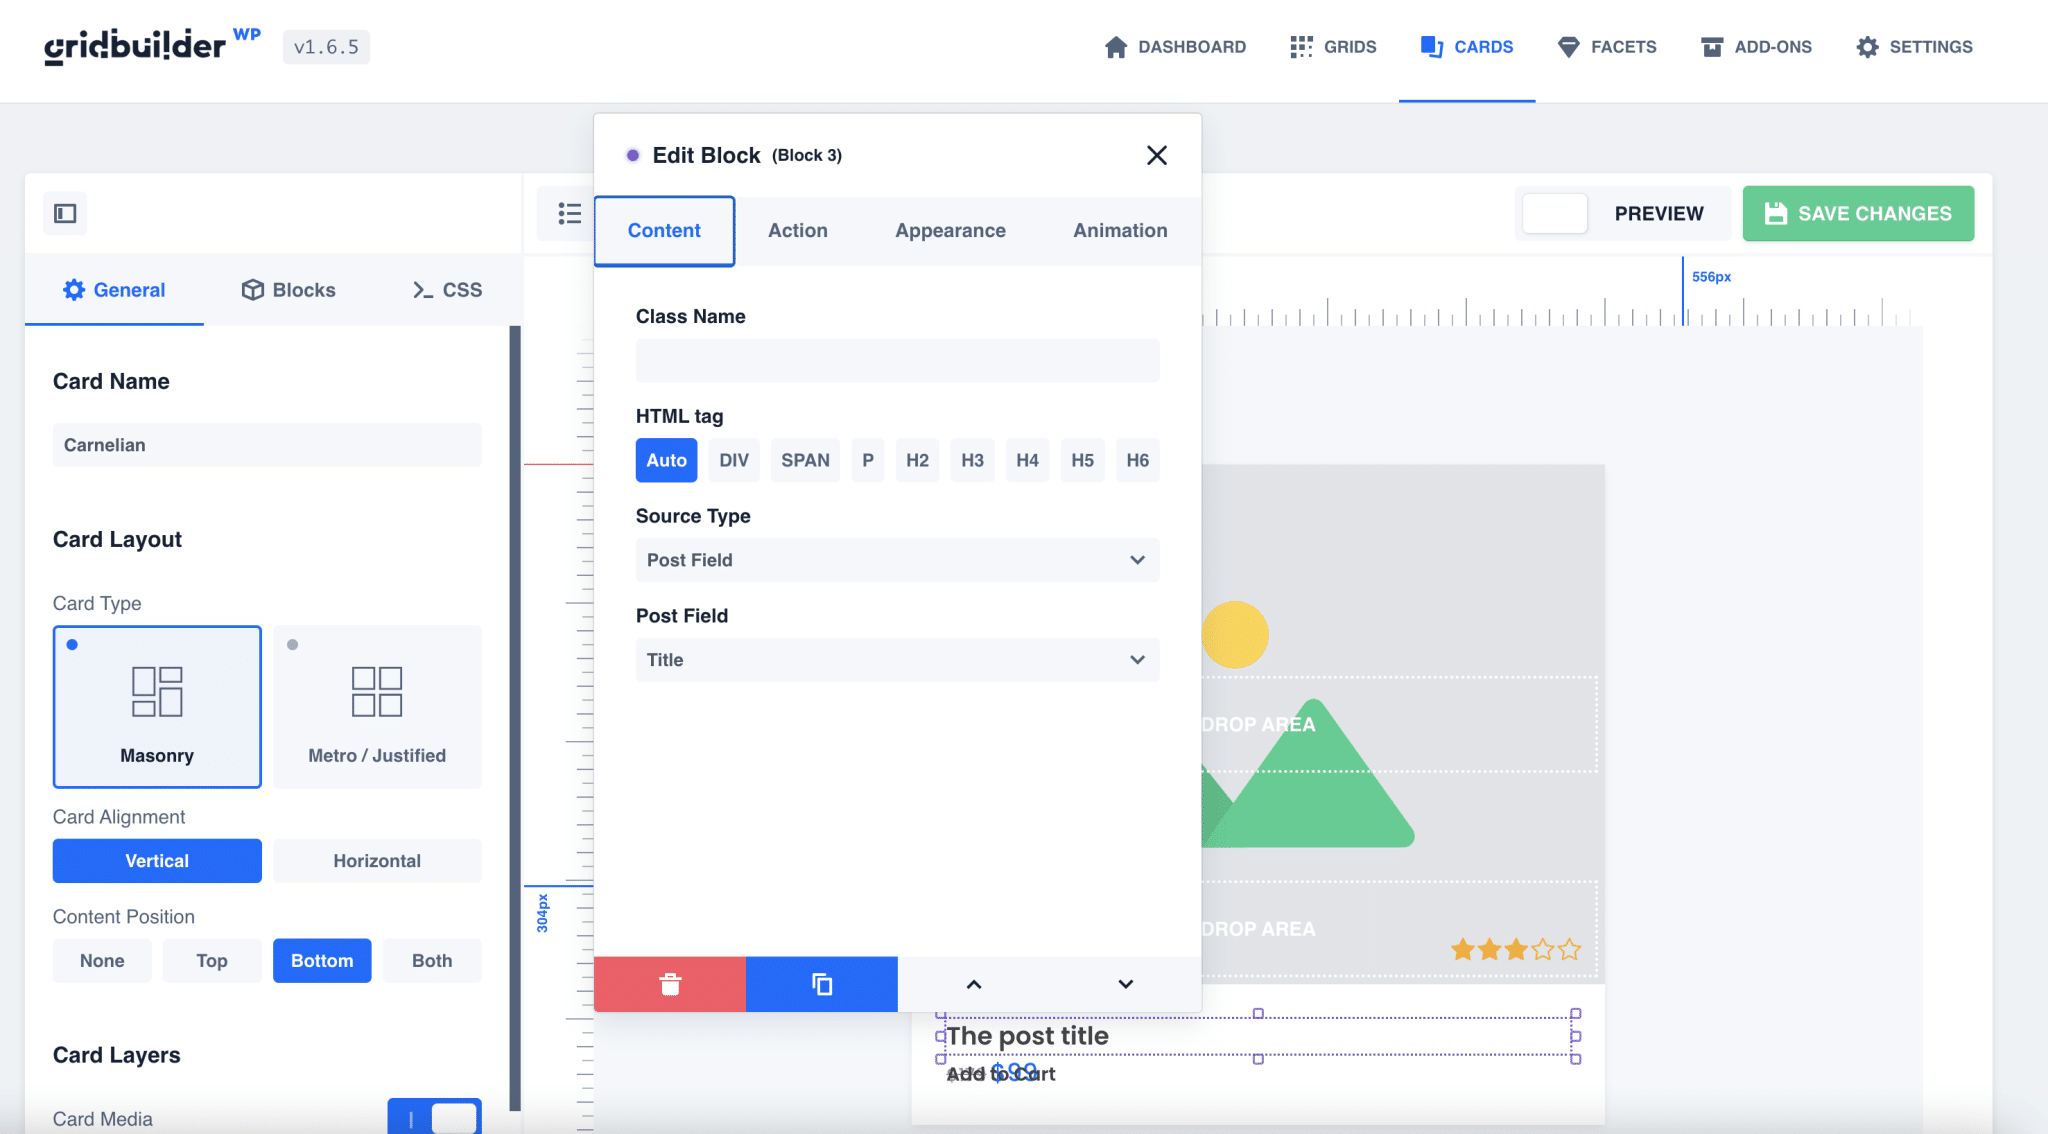This screenshot has width=2048, height=1134.
Task: Select the SPAN HTML tag
Action: 805,460
